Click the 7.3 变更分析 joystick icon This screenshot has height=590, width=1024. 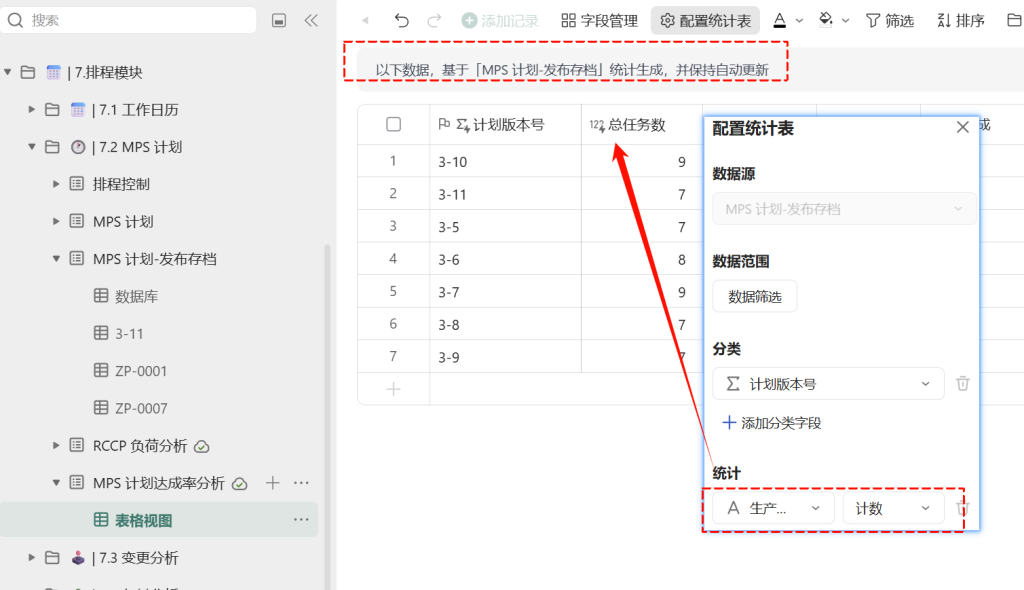pyautogui.click(x=78, y=557)
